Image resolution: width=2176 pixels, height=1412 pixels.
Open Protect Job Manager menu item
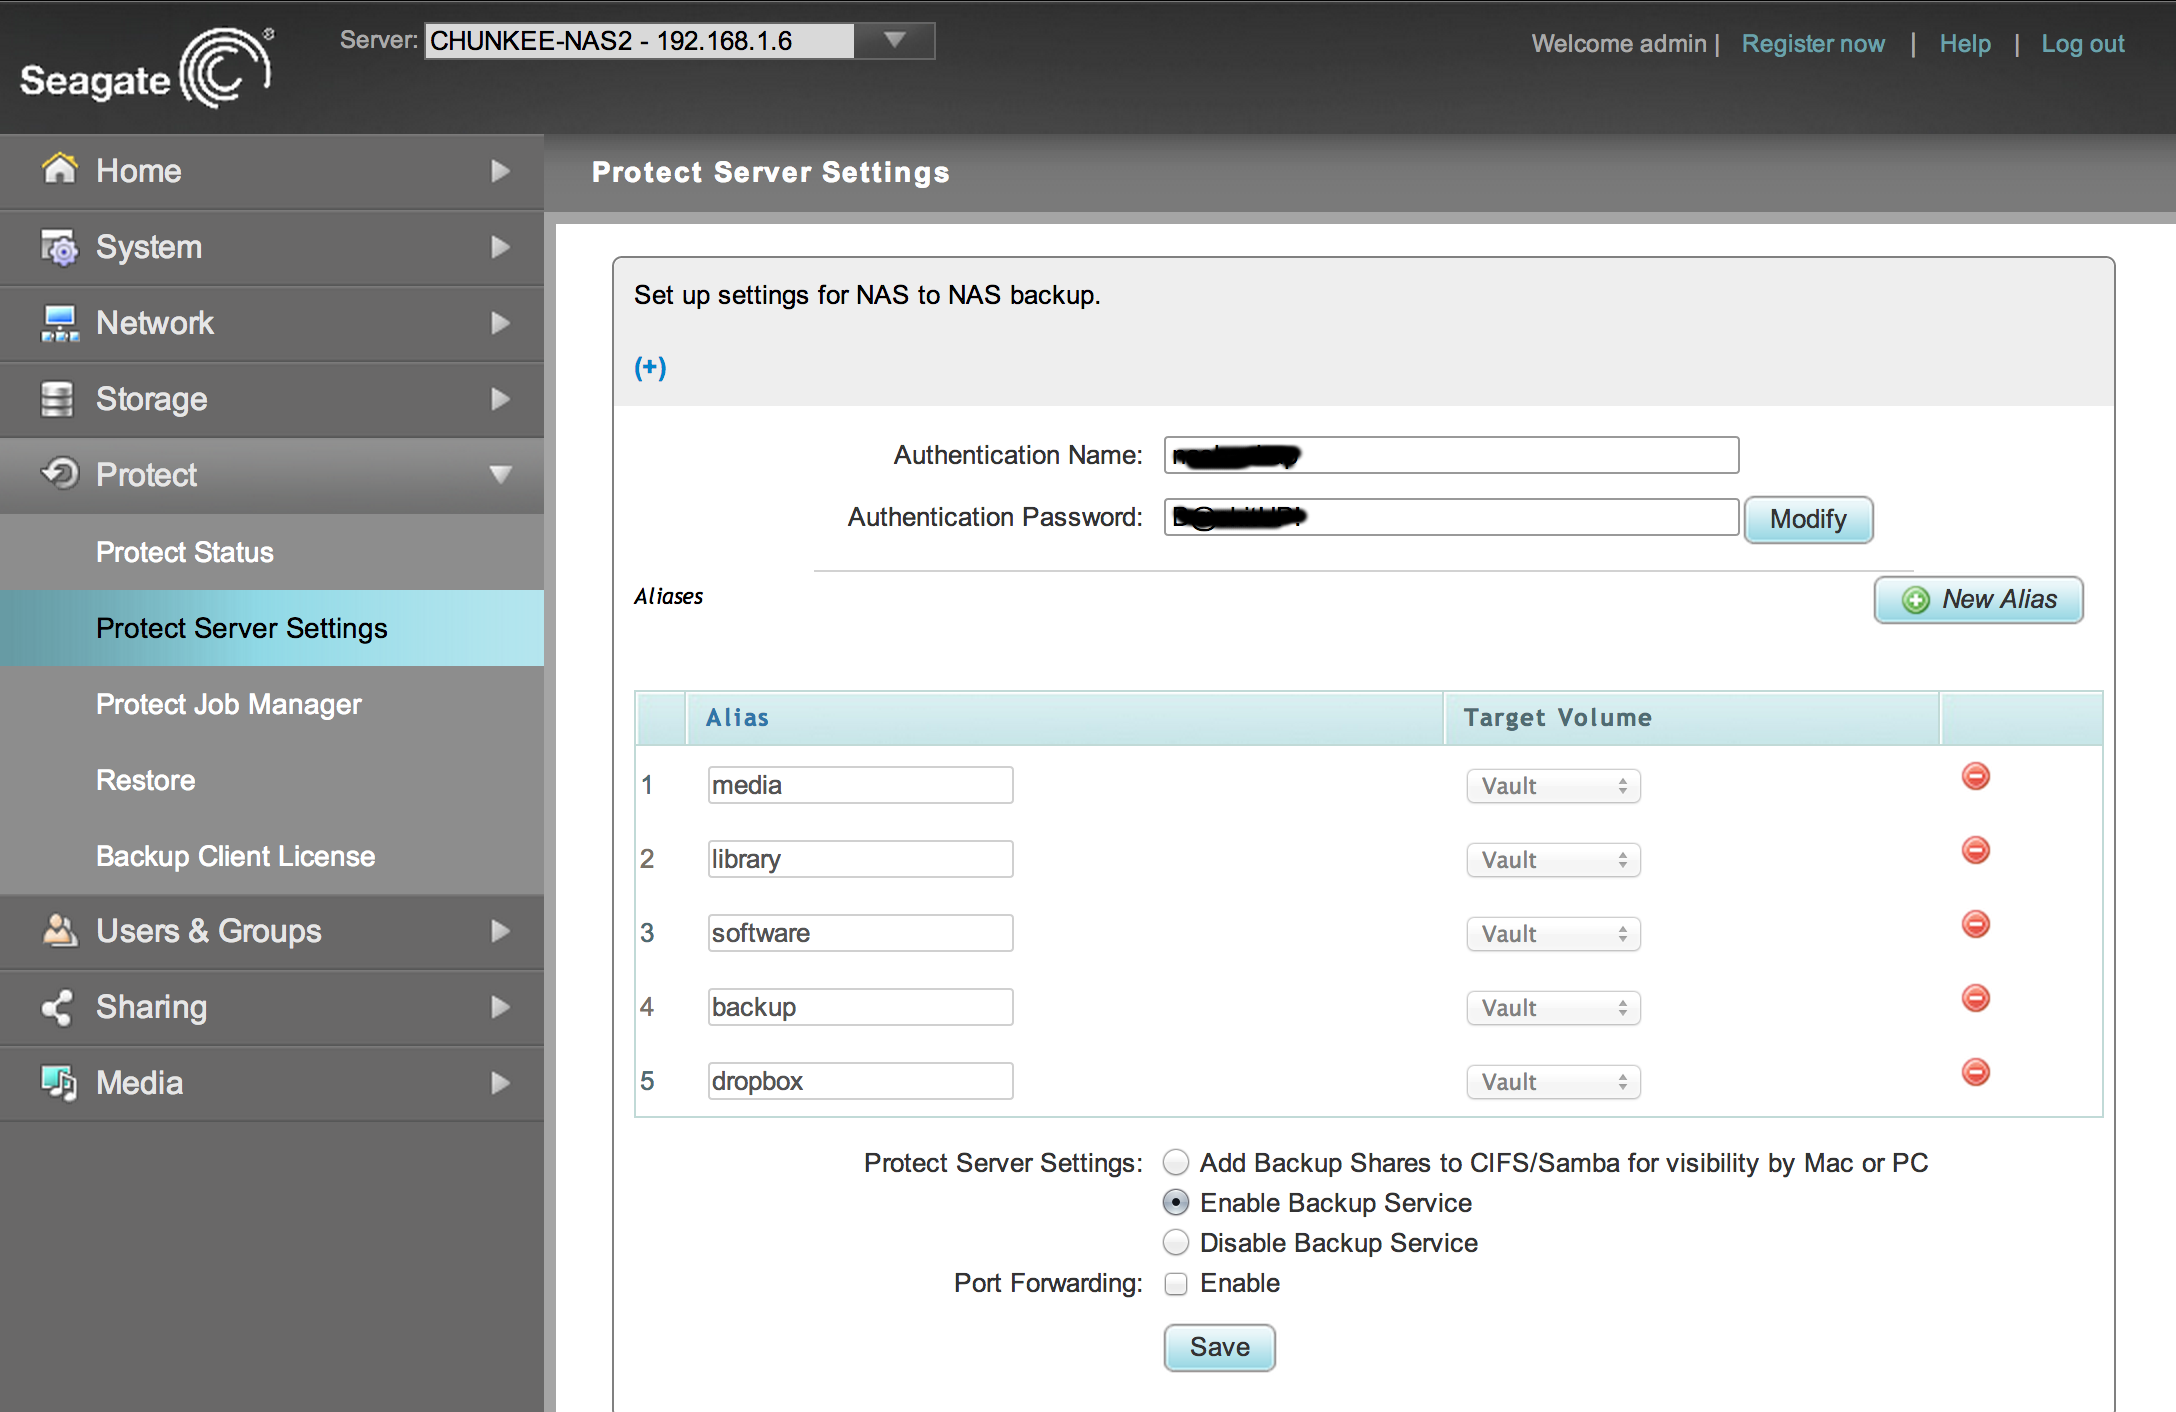click(x=228, y=704)
